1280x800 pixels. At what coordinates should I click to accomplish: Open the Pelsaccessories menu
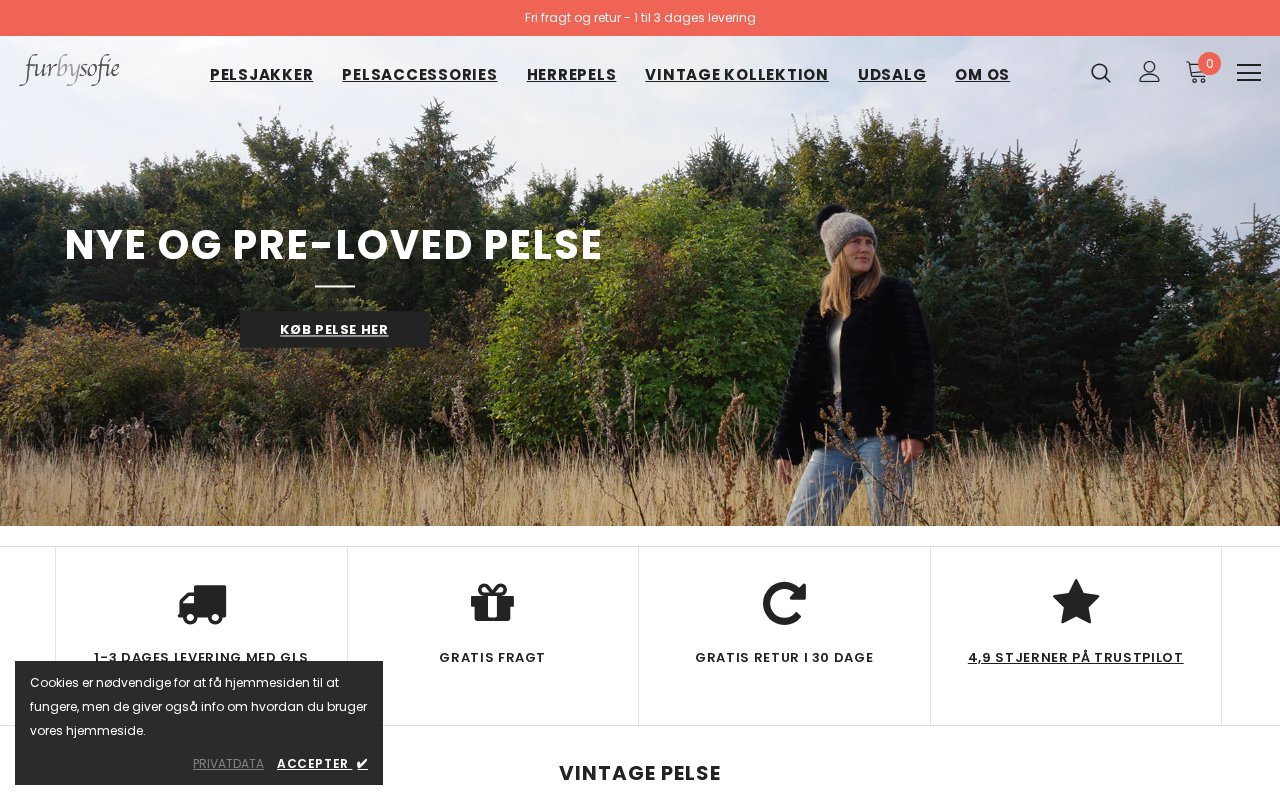(420, 75)
